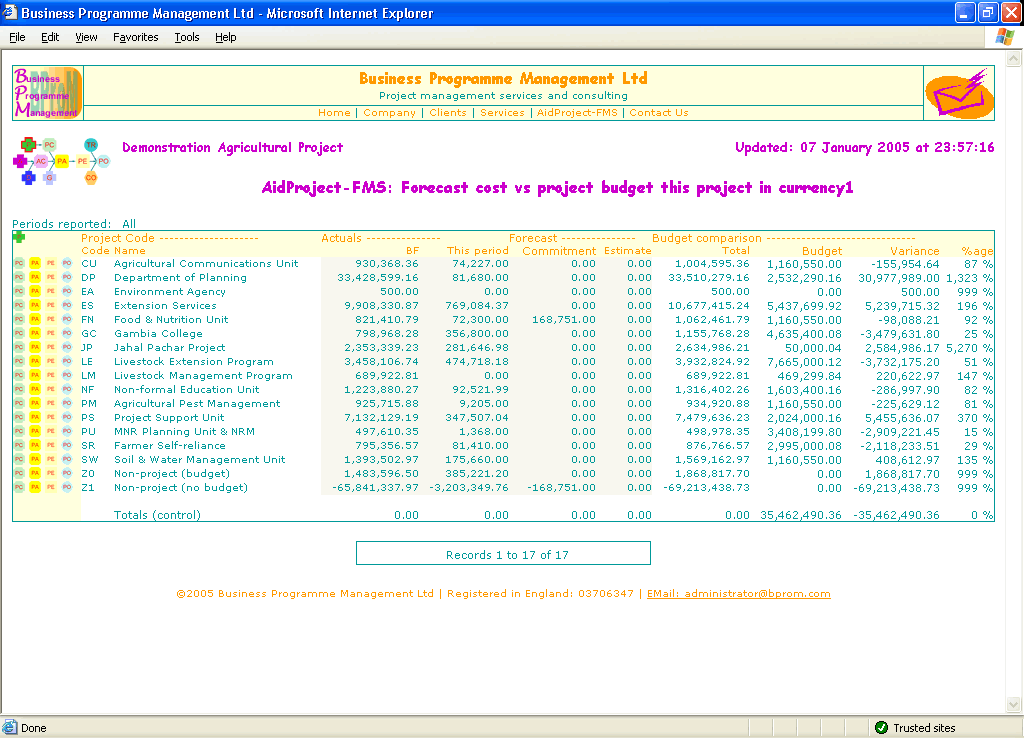Click the PA icon in the DP row
The height and width of the screenshot is (738, 1024).
coord(35,278)
